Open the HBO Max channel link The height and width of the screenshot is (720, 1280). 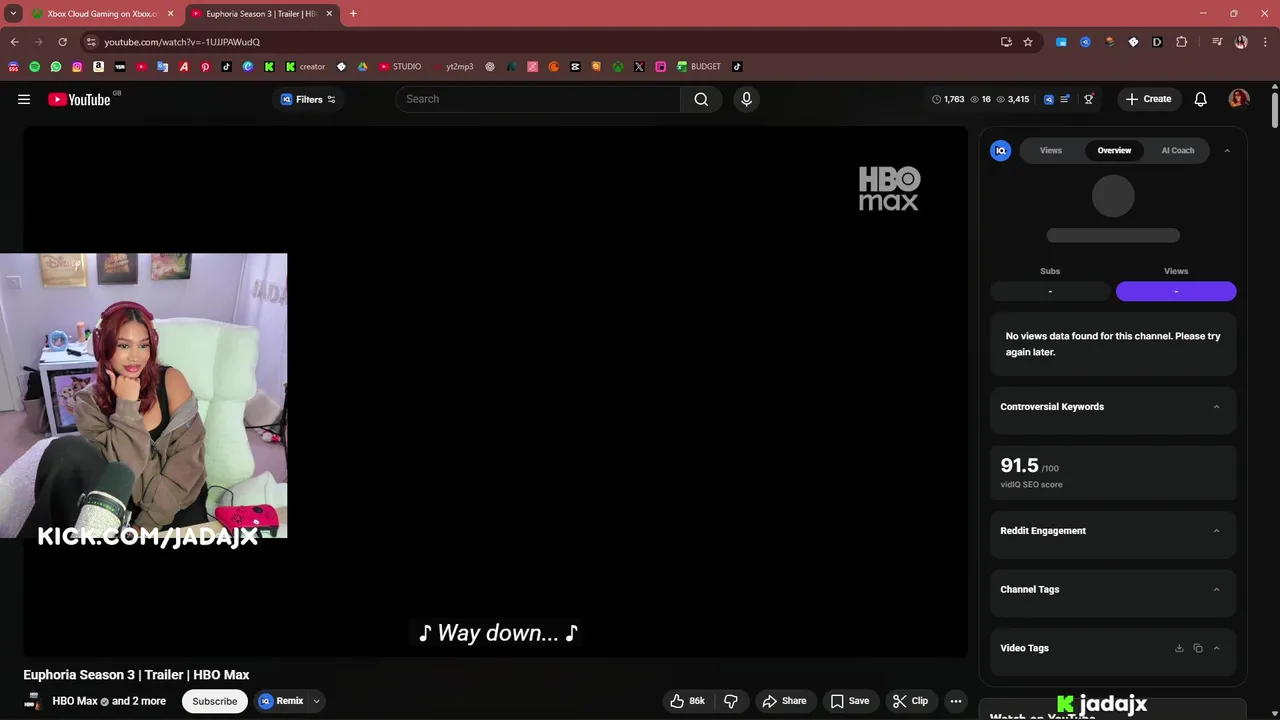75,701
